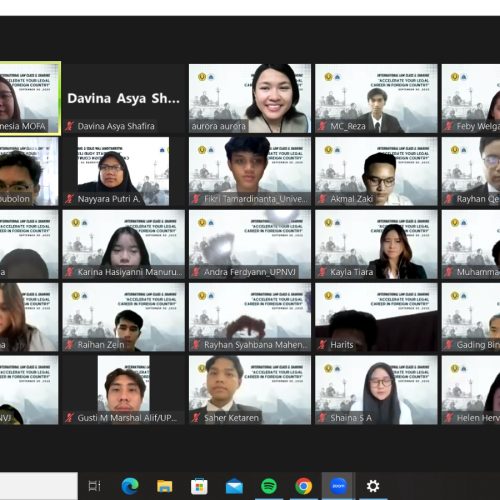Image resolution: width=500 pixels, height=500 pixels.
Task: Click the name label 'Kayla Tiara'
Action: [352, 272]
